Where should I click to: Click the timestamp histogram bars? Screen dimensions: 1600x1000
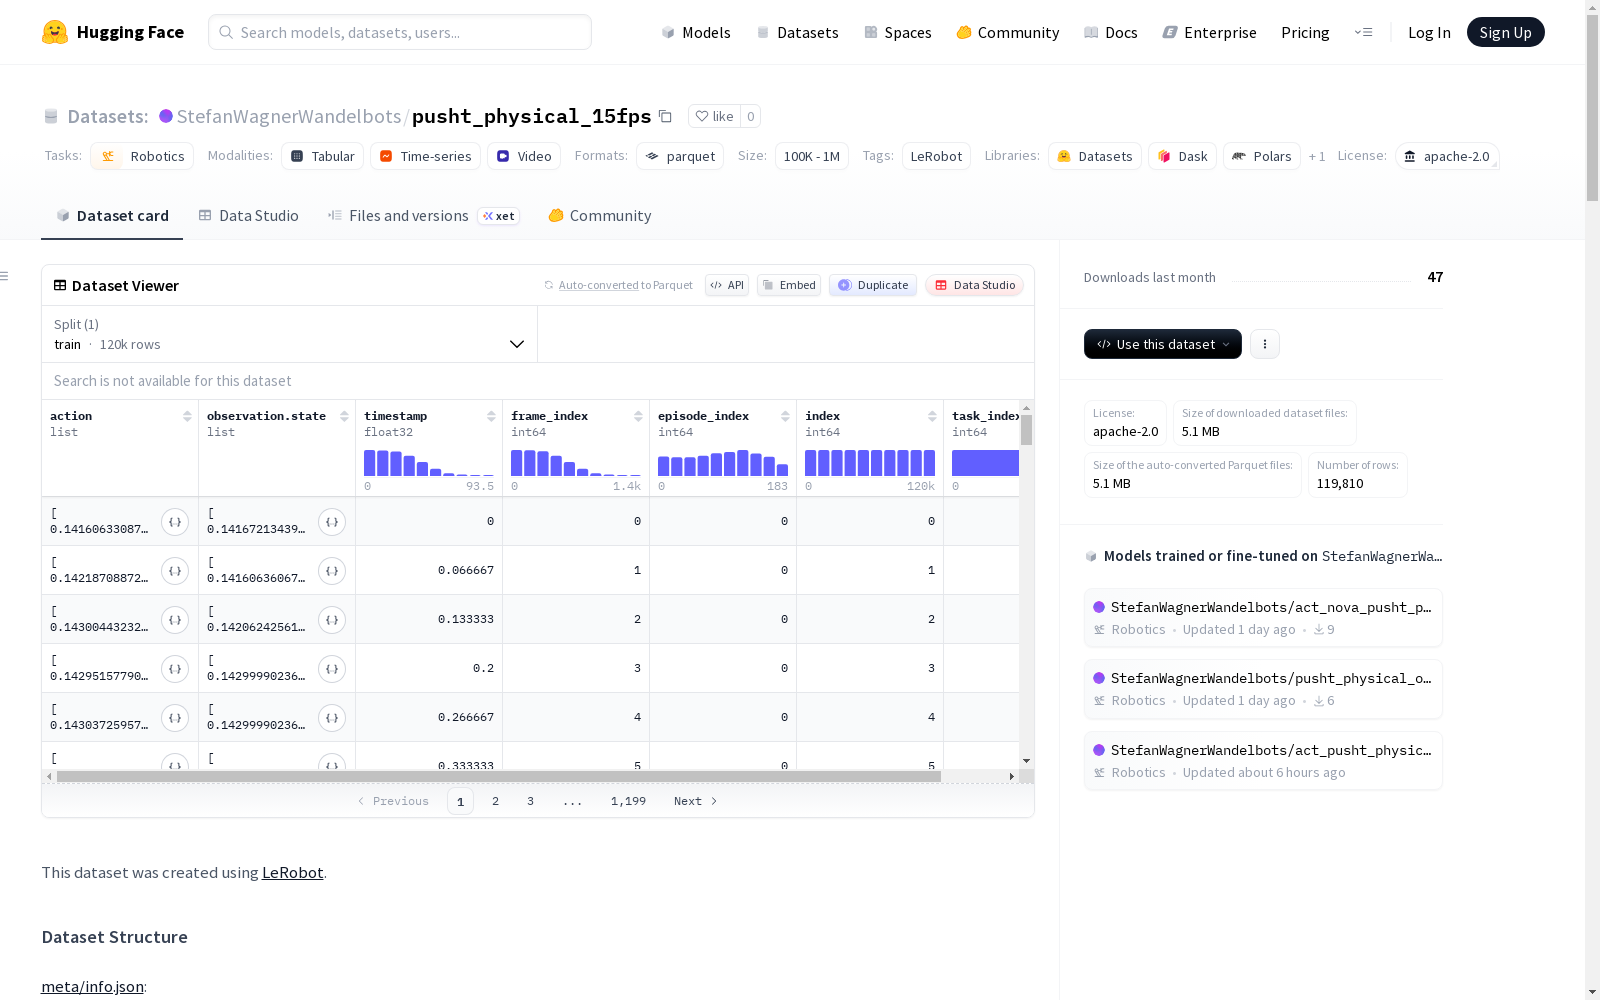click(429, 463)
